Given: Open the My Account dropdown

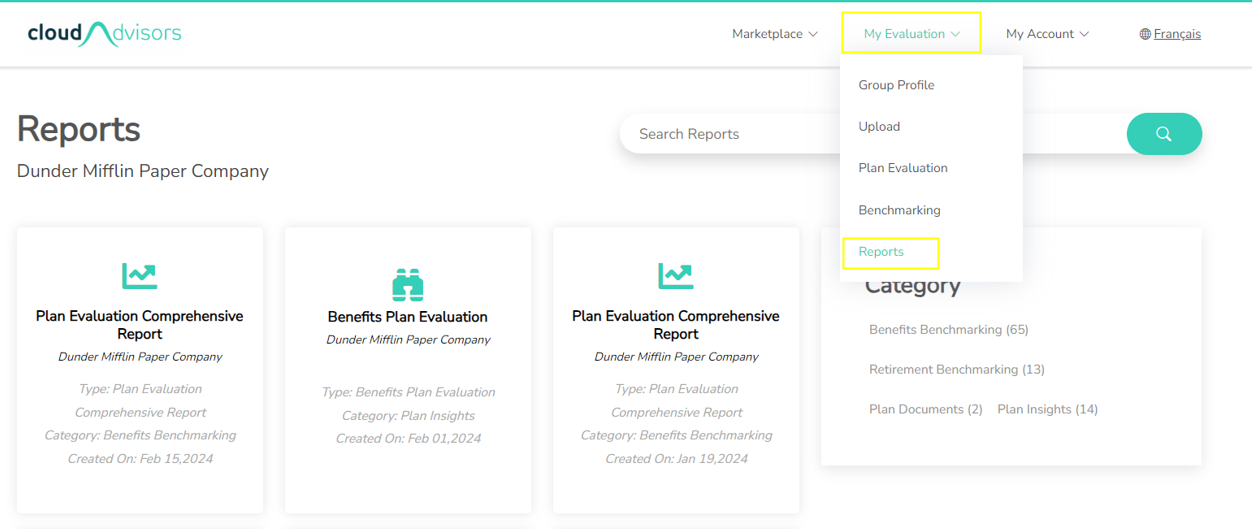Looking at the screenshot, I should point(1047,34).
